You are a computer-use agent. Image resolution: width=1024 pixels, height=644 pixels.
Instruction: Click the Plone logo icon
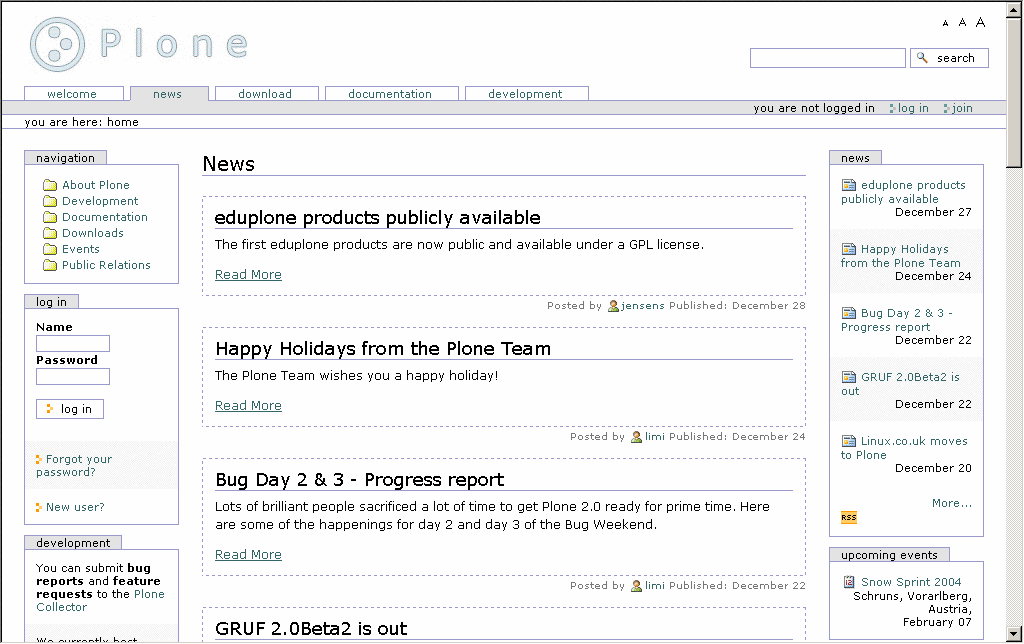(x=58, y=45)
